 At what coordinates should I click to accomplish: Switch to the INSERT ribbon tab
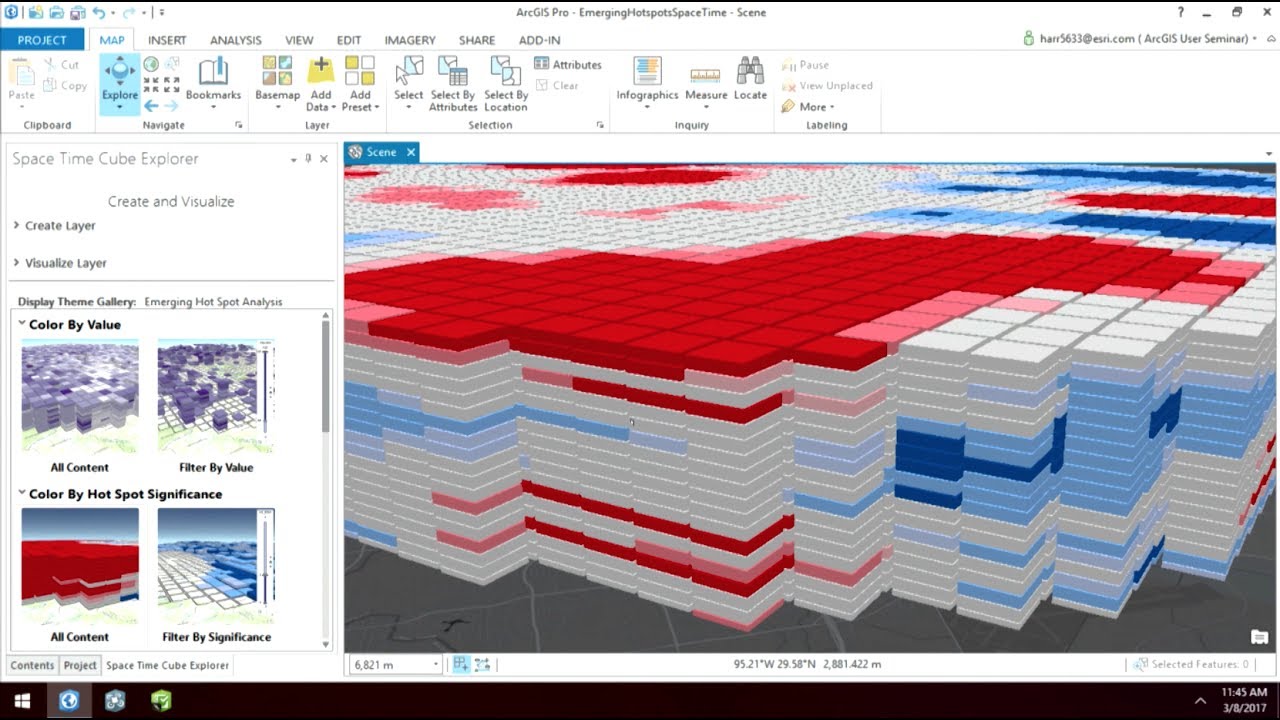(x=167, y=40)
